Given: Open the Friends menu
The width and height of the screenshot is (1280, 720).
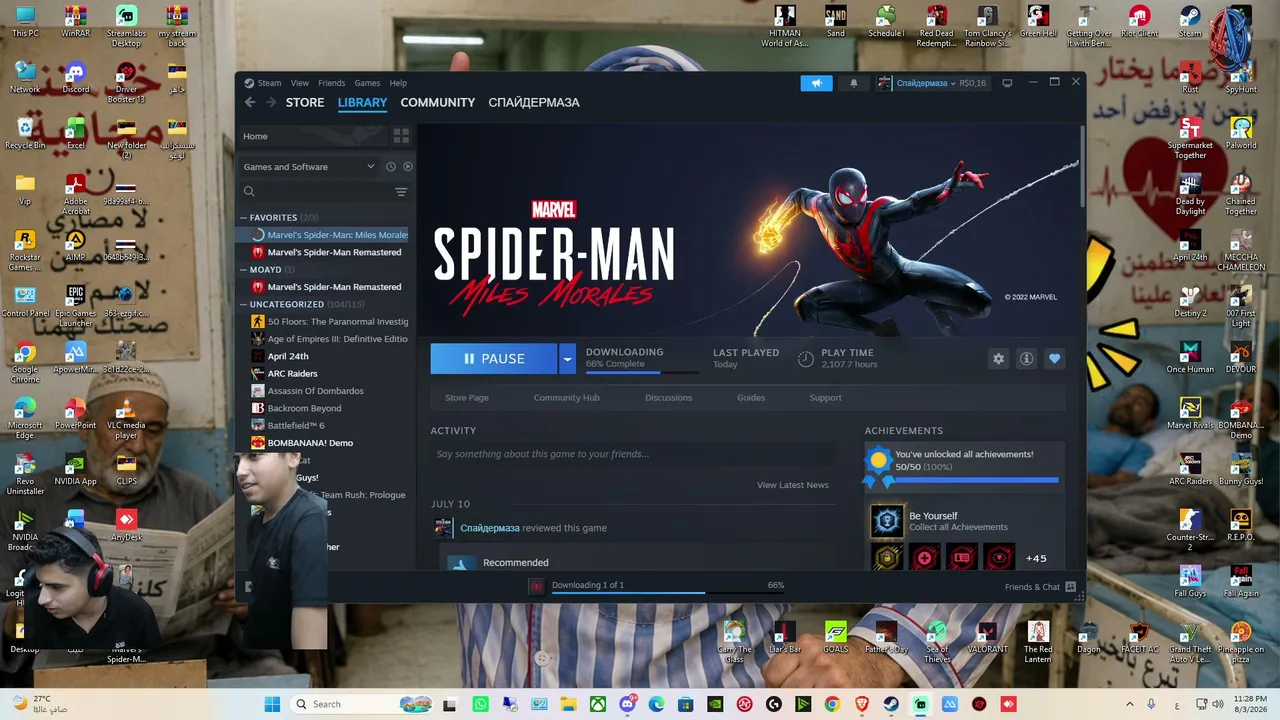Looking at the screenshot, I should 332,83.
